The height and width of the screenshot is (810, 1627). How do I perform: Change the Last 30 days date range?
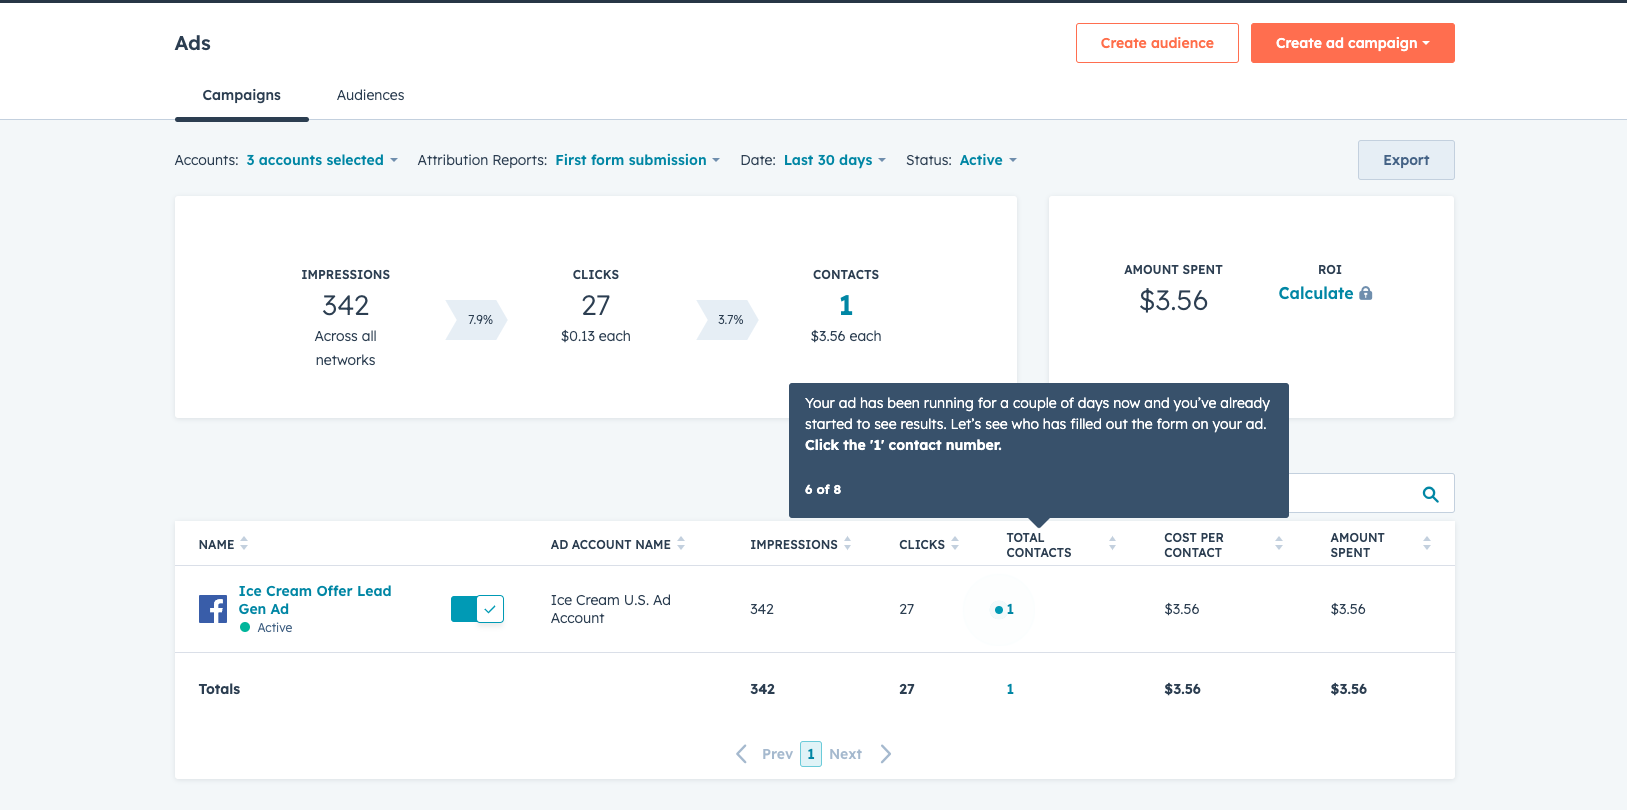coord(834,160)
